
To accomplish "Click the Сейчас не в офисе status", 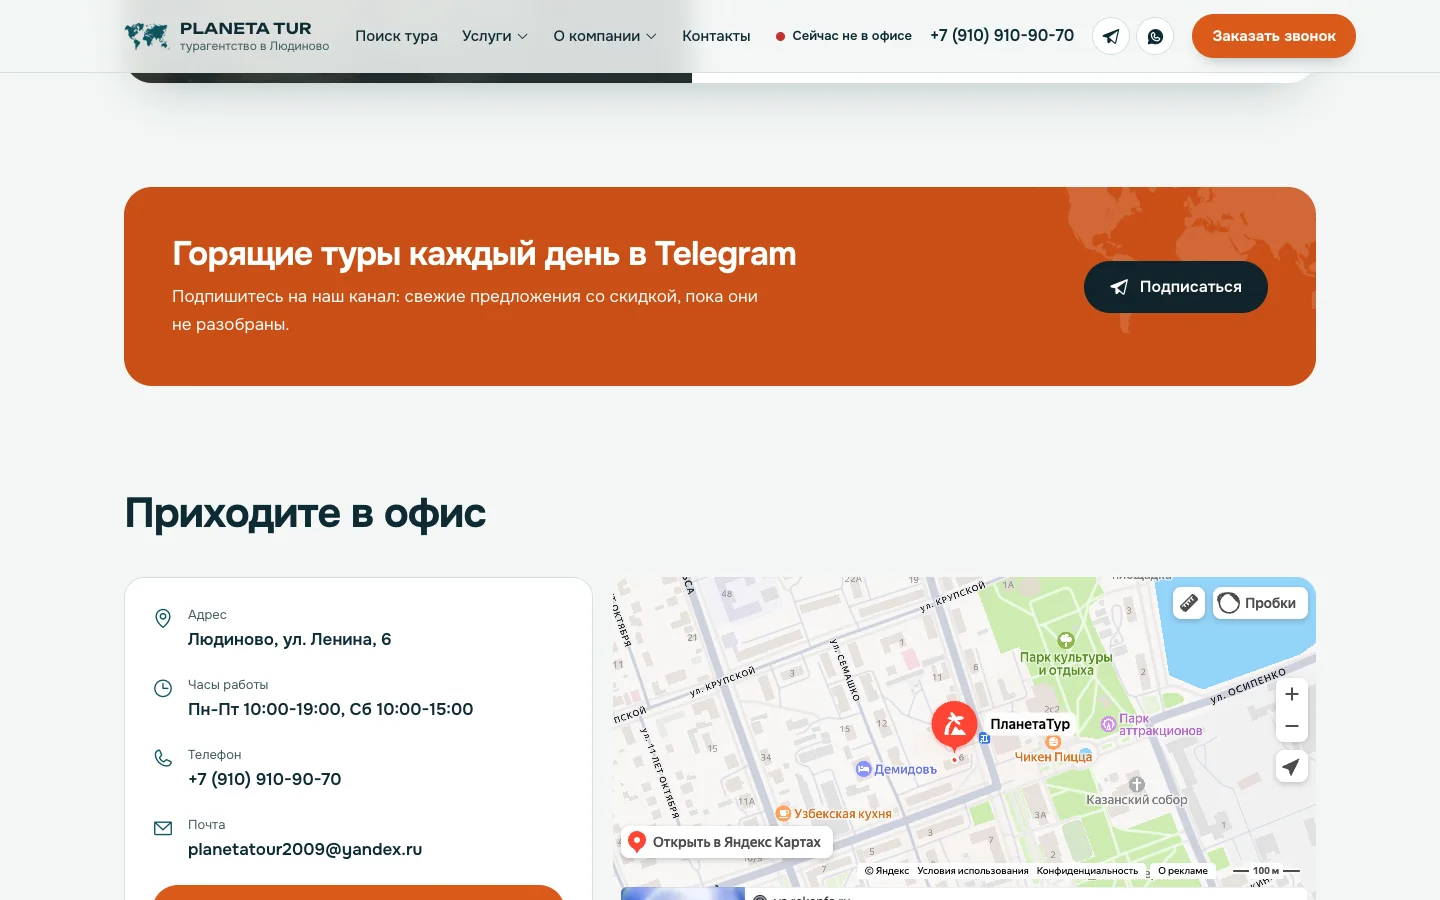I will tap(844, 36).
